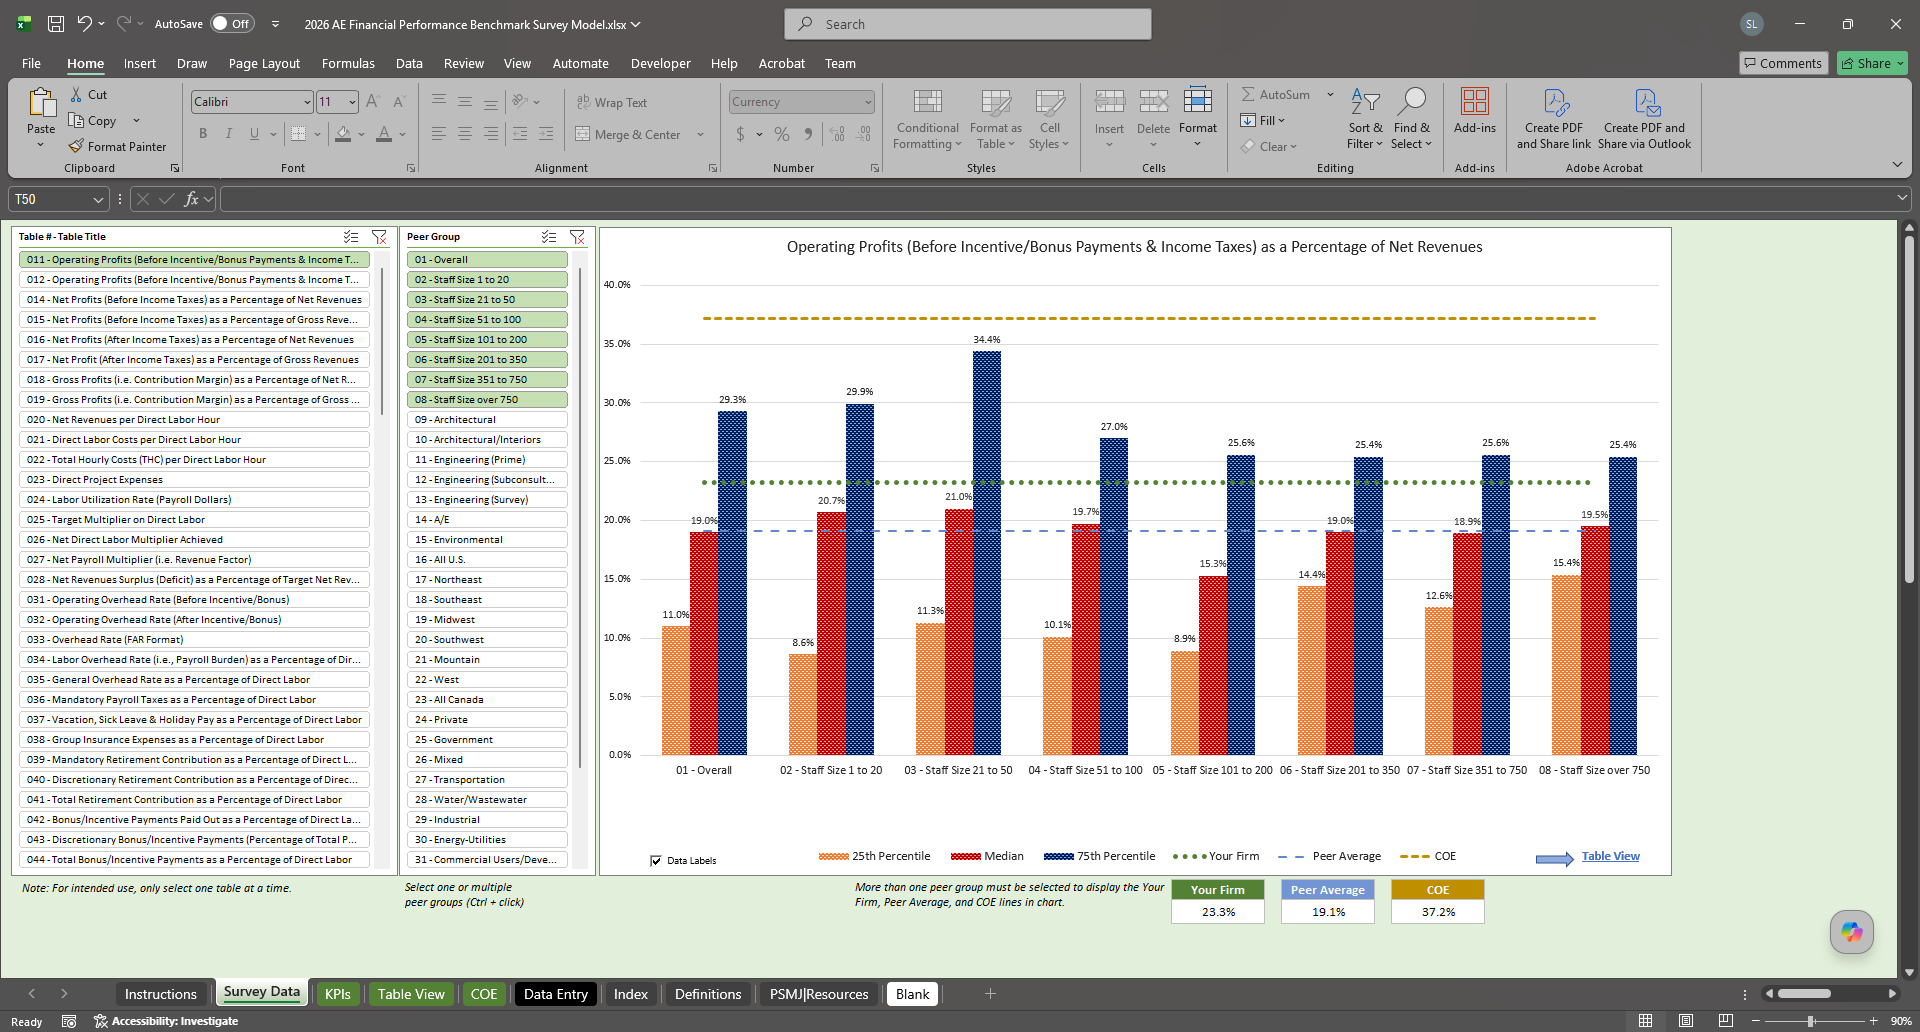
Task: Click the Percent Style icon
Action: pos(782,134)
